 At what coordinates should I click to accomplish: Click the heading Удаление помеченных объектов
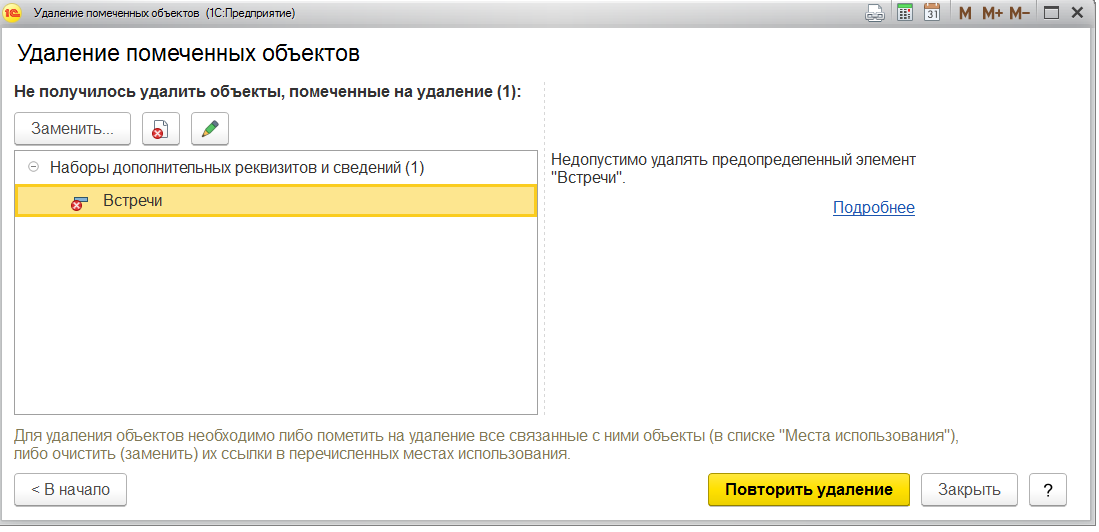(x=189, y=53)
